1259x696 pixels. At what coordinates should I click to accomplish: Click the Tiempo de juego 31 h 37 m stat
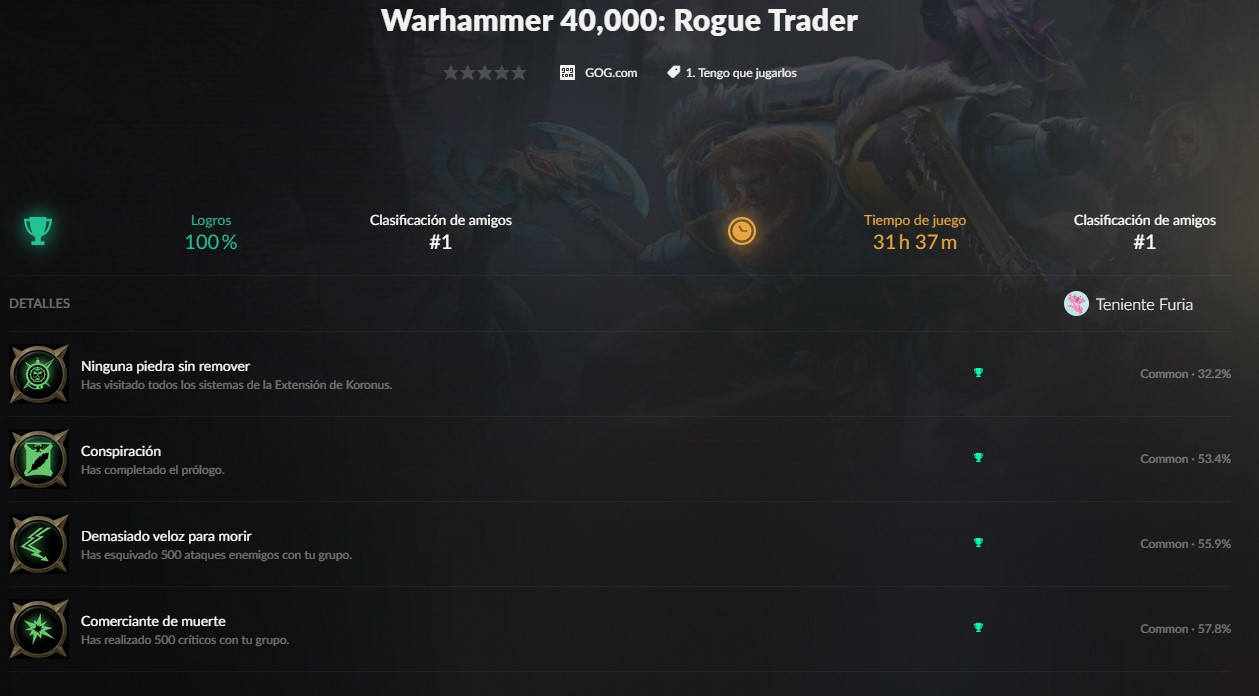point(915,231)
